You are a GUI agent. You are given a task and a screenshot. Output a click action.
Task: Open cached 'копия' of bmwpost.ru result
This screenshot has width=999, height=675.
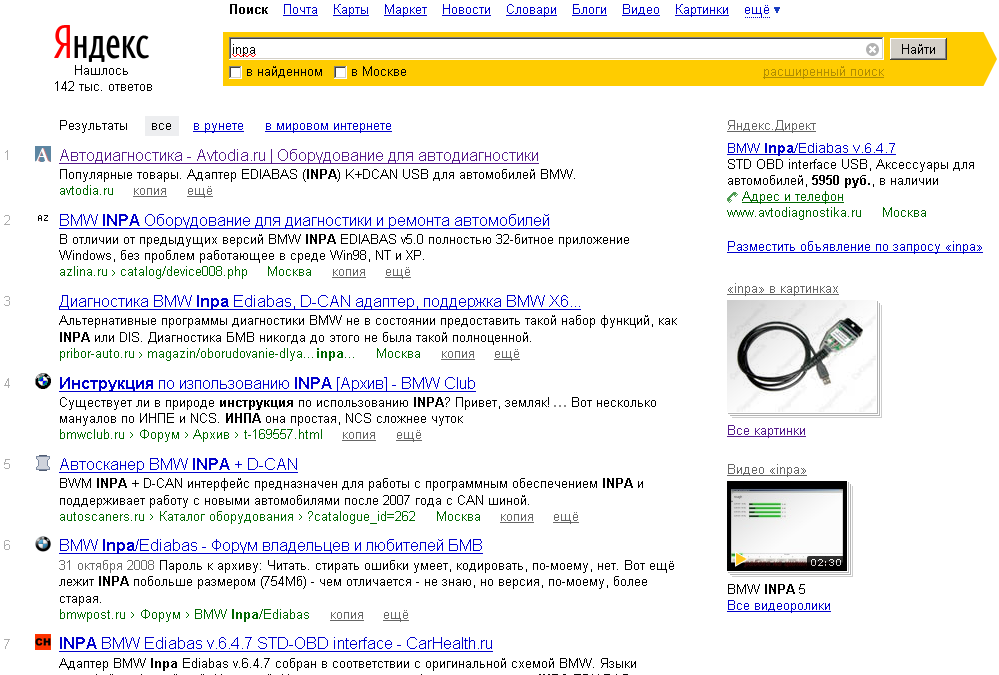point(347,614)
